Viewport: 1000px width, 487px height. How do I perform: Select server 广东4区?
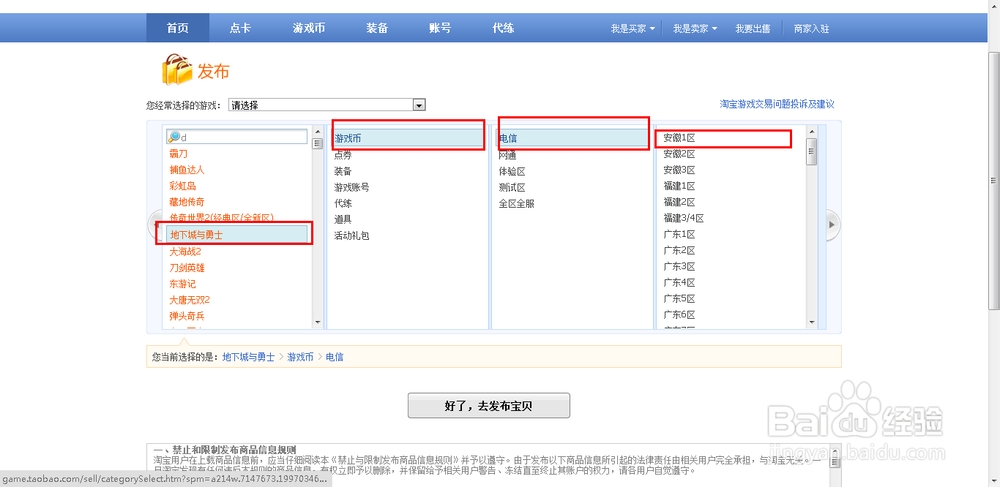[679, 282]
